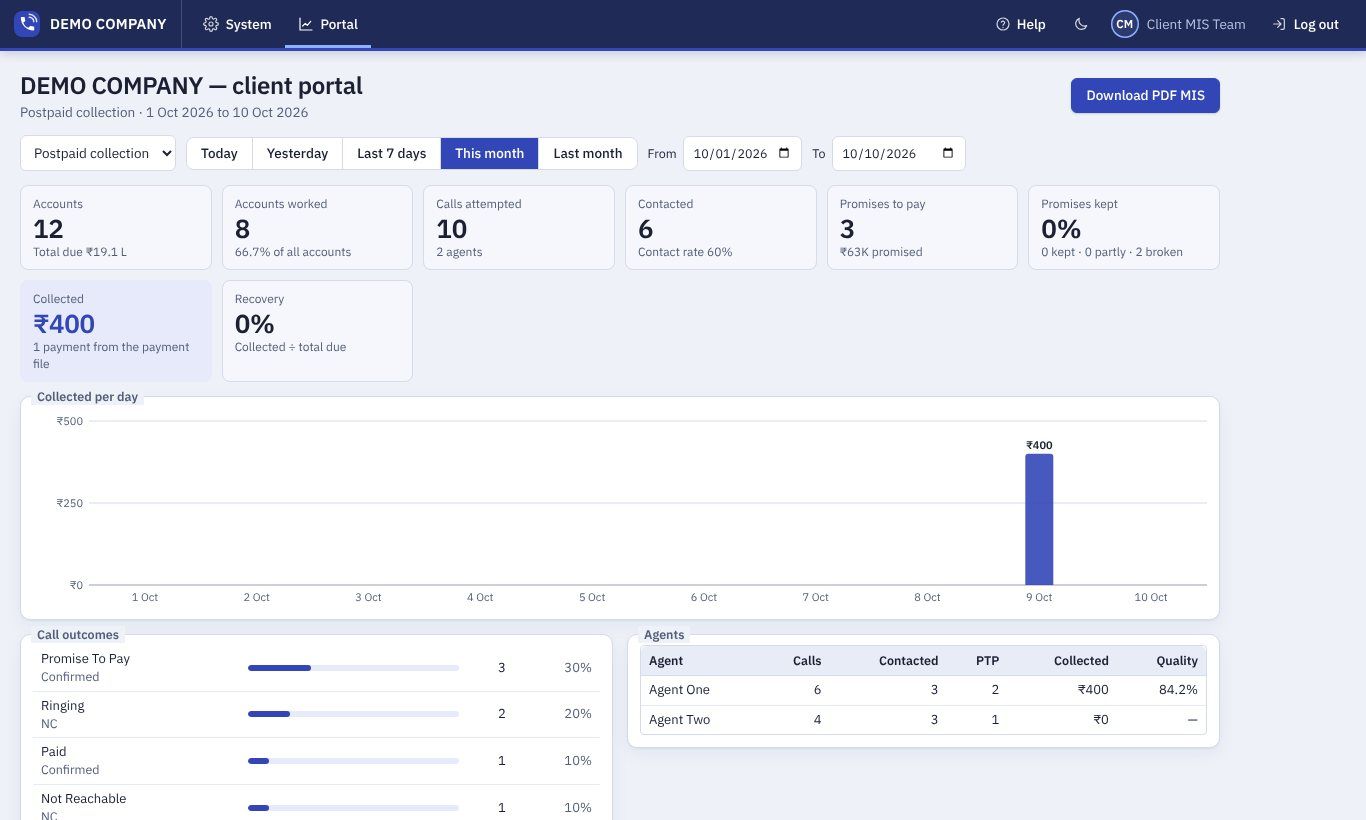Click the Promises to pay card
Viewport: 1366px width, 820px height.
click(x=922, y=227)
